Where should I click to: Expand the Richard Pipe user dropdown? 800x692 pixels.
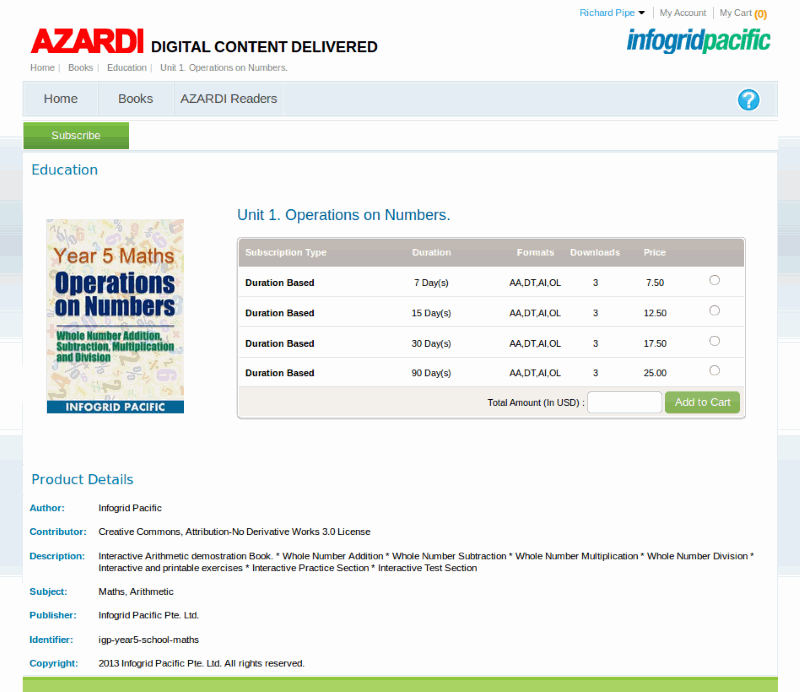coord(612,13)
